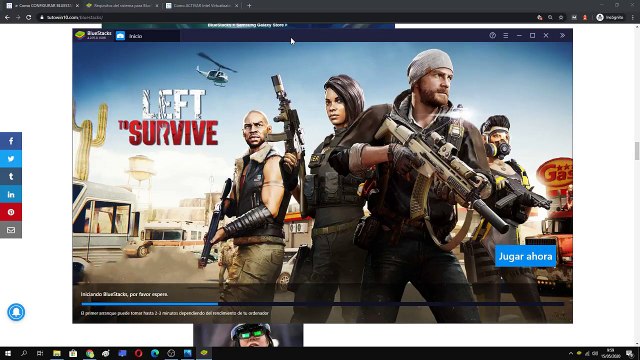The image size is (640, 360).
Task: Share page on LinkedIn sidebar button
Action: point(11,194)
